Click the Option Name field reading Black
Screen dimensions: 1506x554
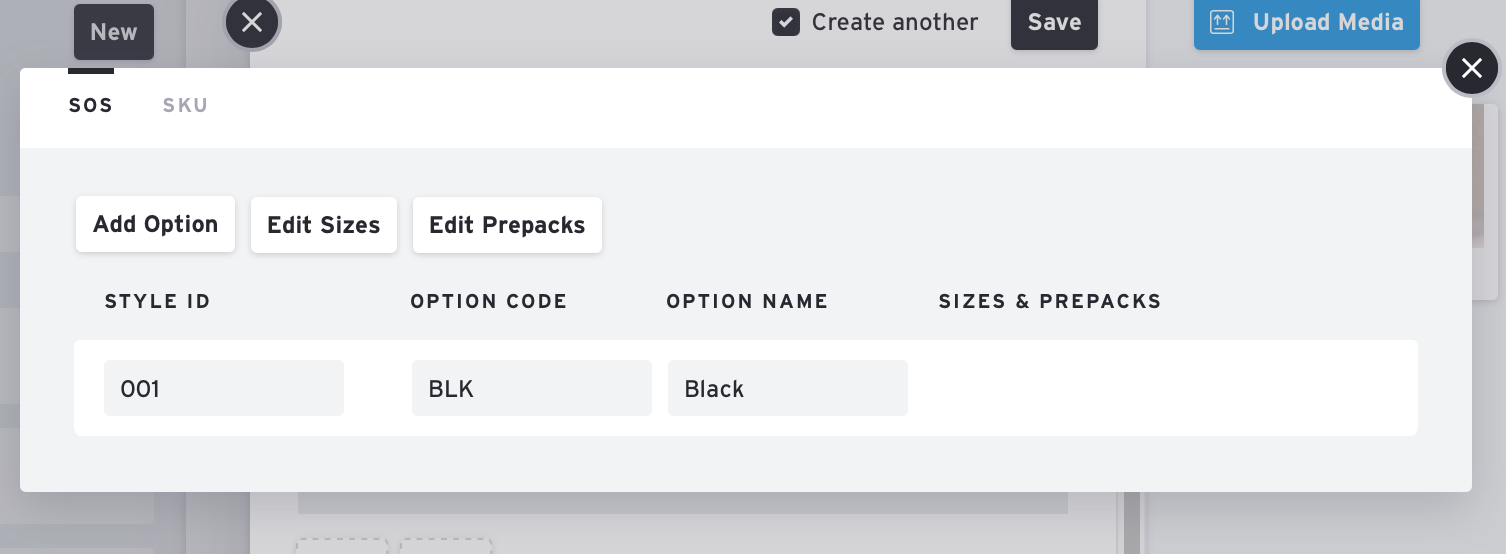point(787,388)
